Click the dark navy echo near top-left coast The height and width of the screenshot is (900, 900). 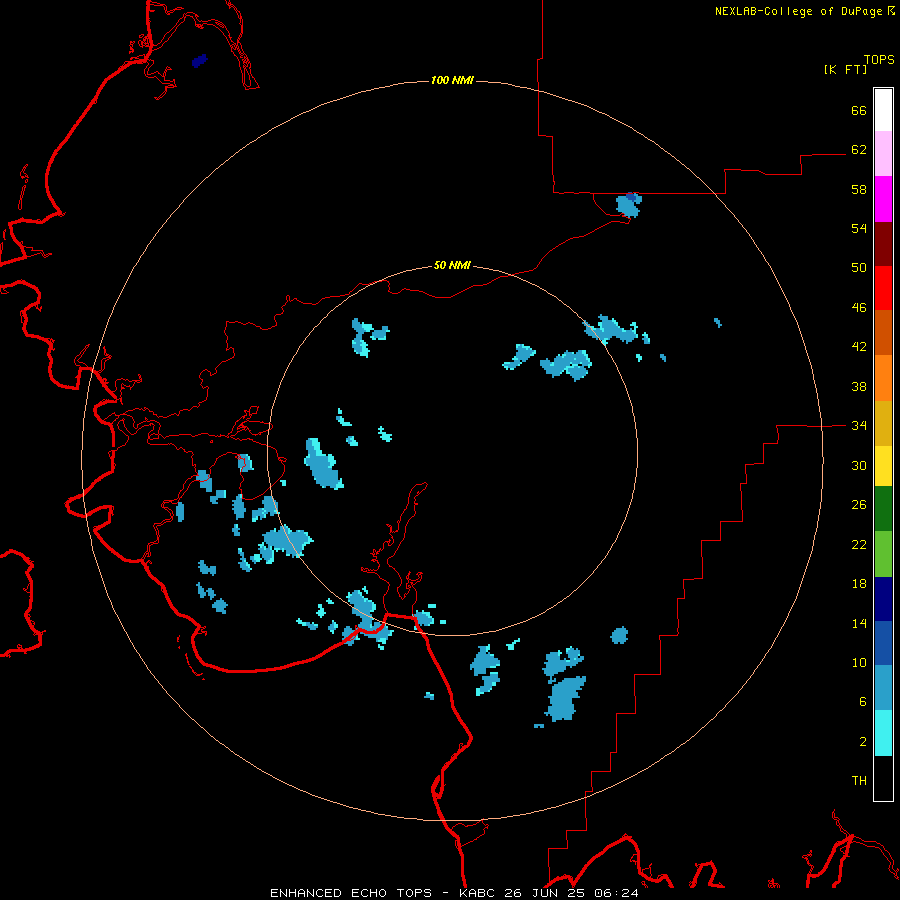click(199, 60)
